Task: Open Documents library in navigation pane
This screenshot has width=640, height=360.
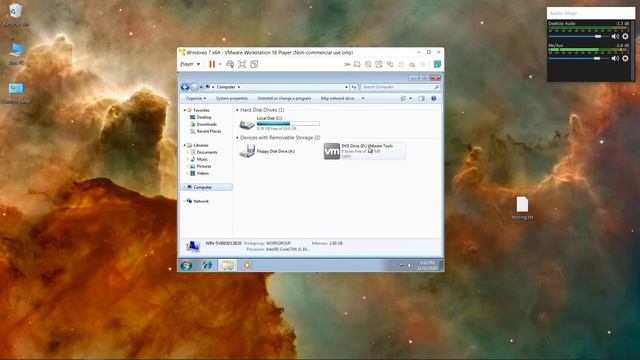Action: coord(204,152)
